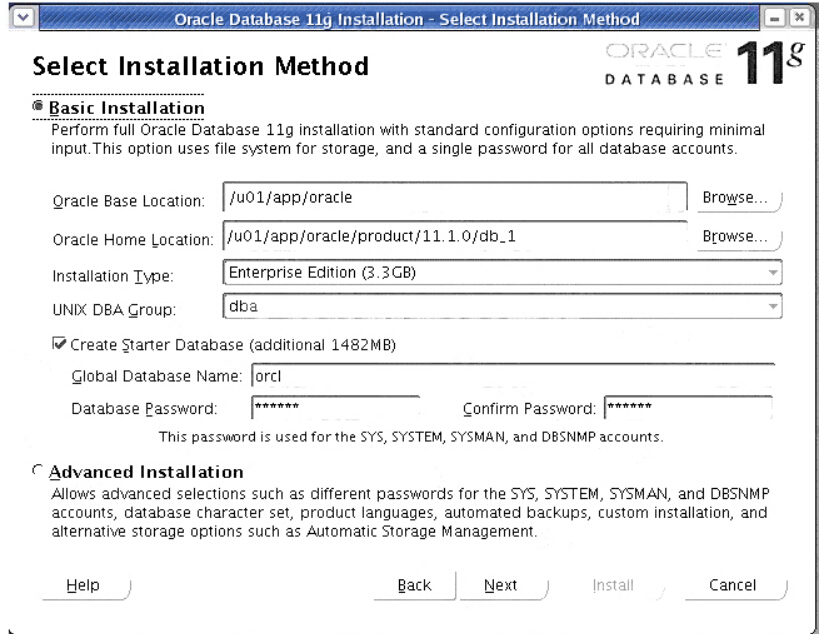821x634 pixels.
Task: Close the installer window
Action: [800, 18]
